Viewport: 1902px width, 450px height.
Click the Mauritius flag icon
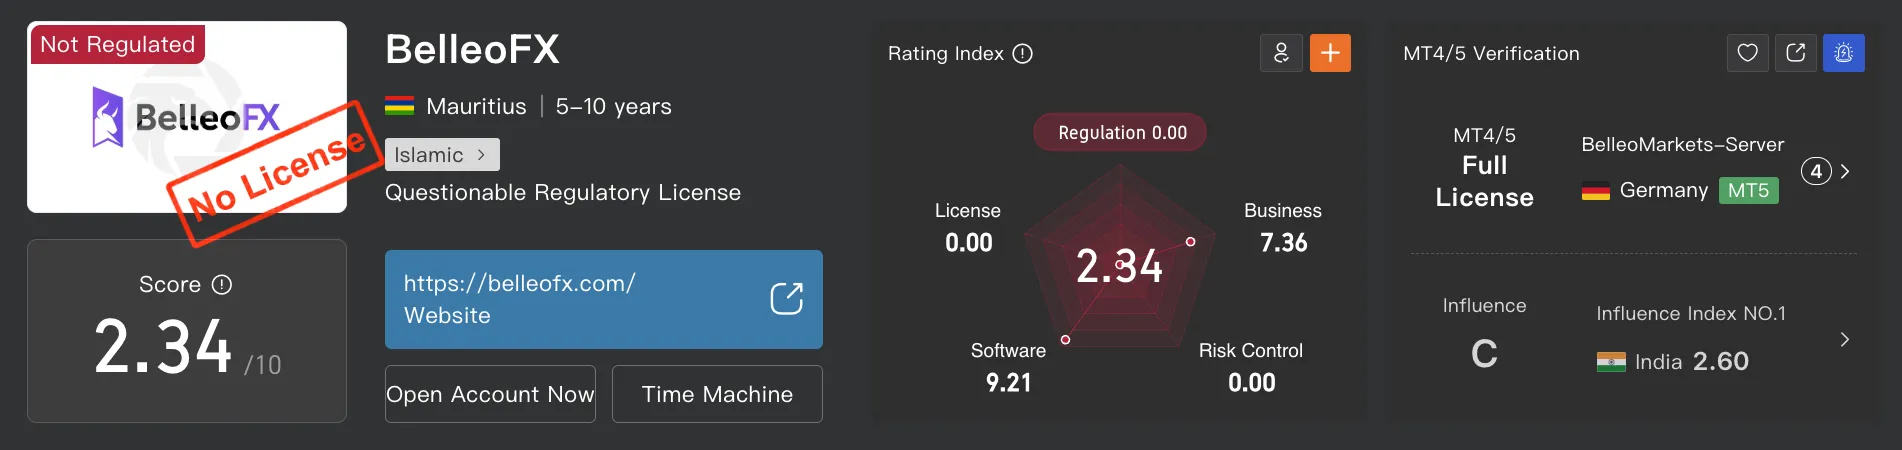[x=400, y=106]
